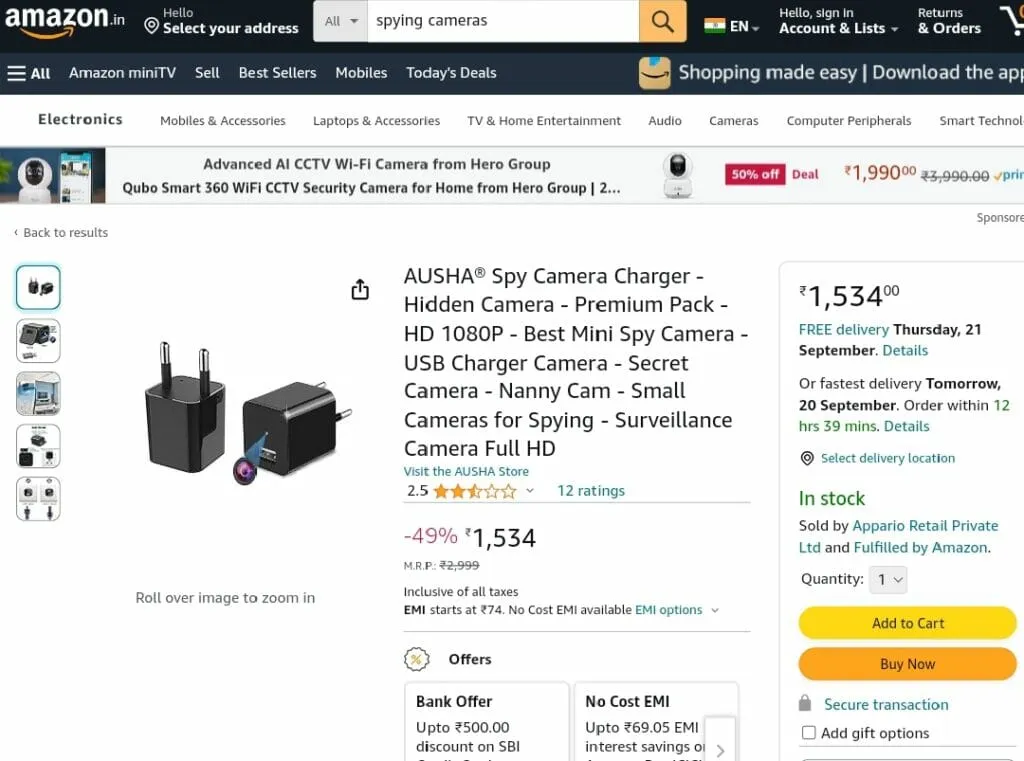Open Best Sellers in navigation bar
The image size is (1024, 761).
277,73
